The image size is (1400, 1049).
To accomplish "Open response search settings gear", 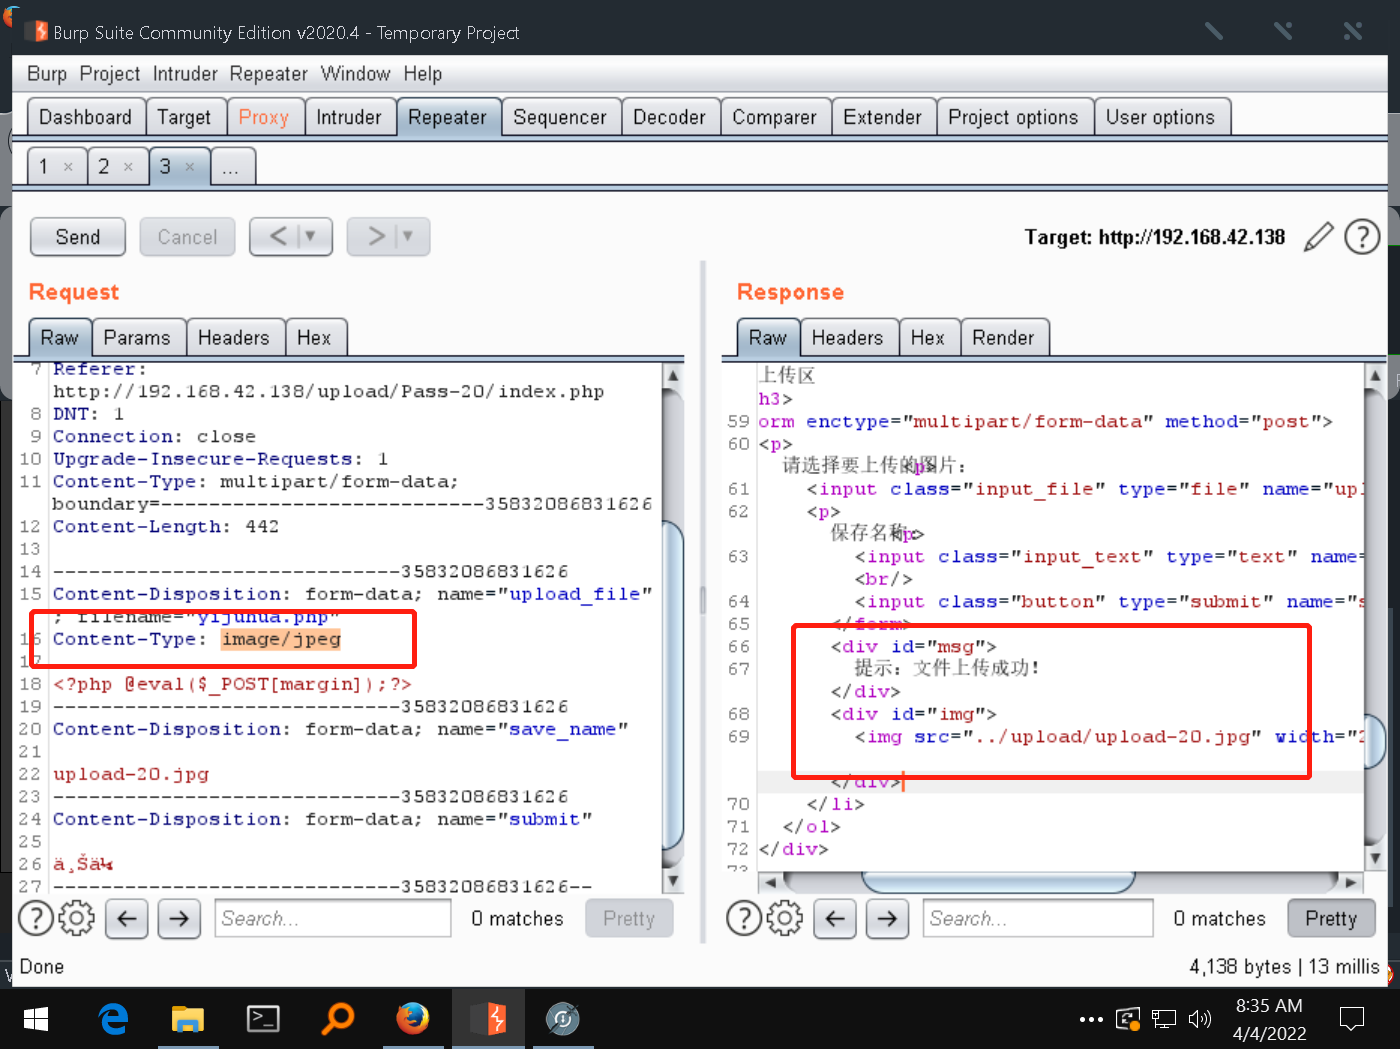I will (785, 918).
